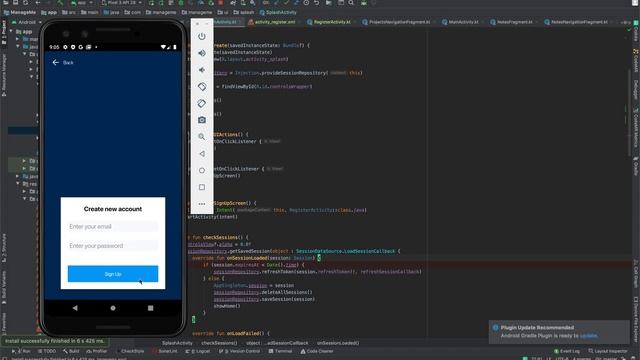Open the Pixel 3 API device dropdown
This screenshot has width=640, height=360.
click(121, 2)
